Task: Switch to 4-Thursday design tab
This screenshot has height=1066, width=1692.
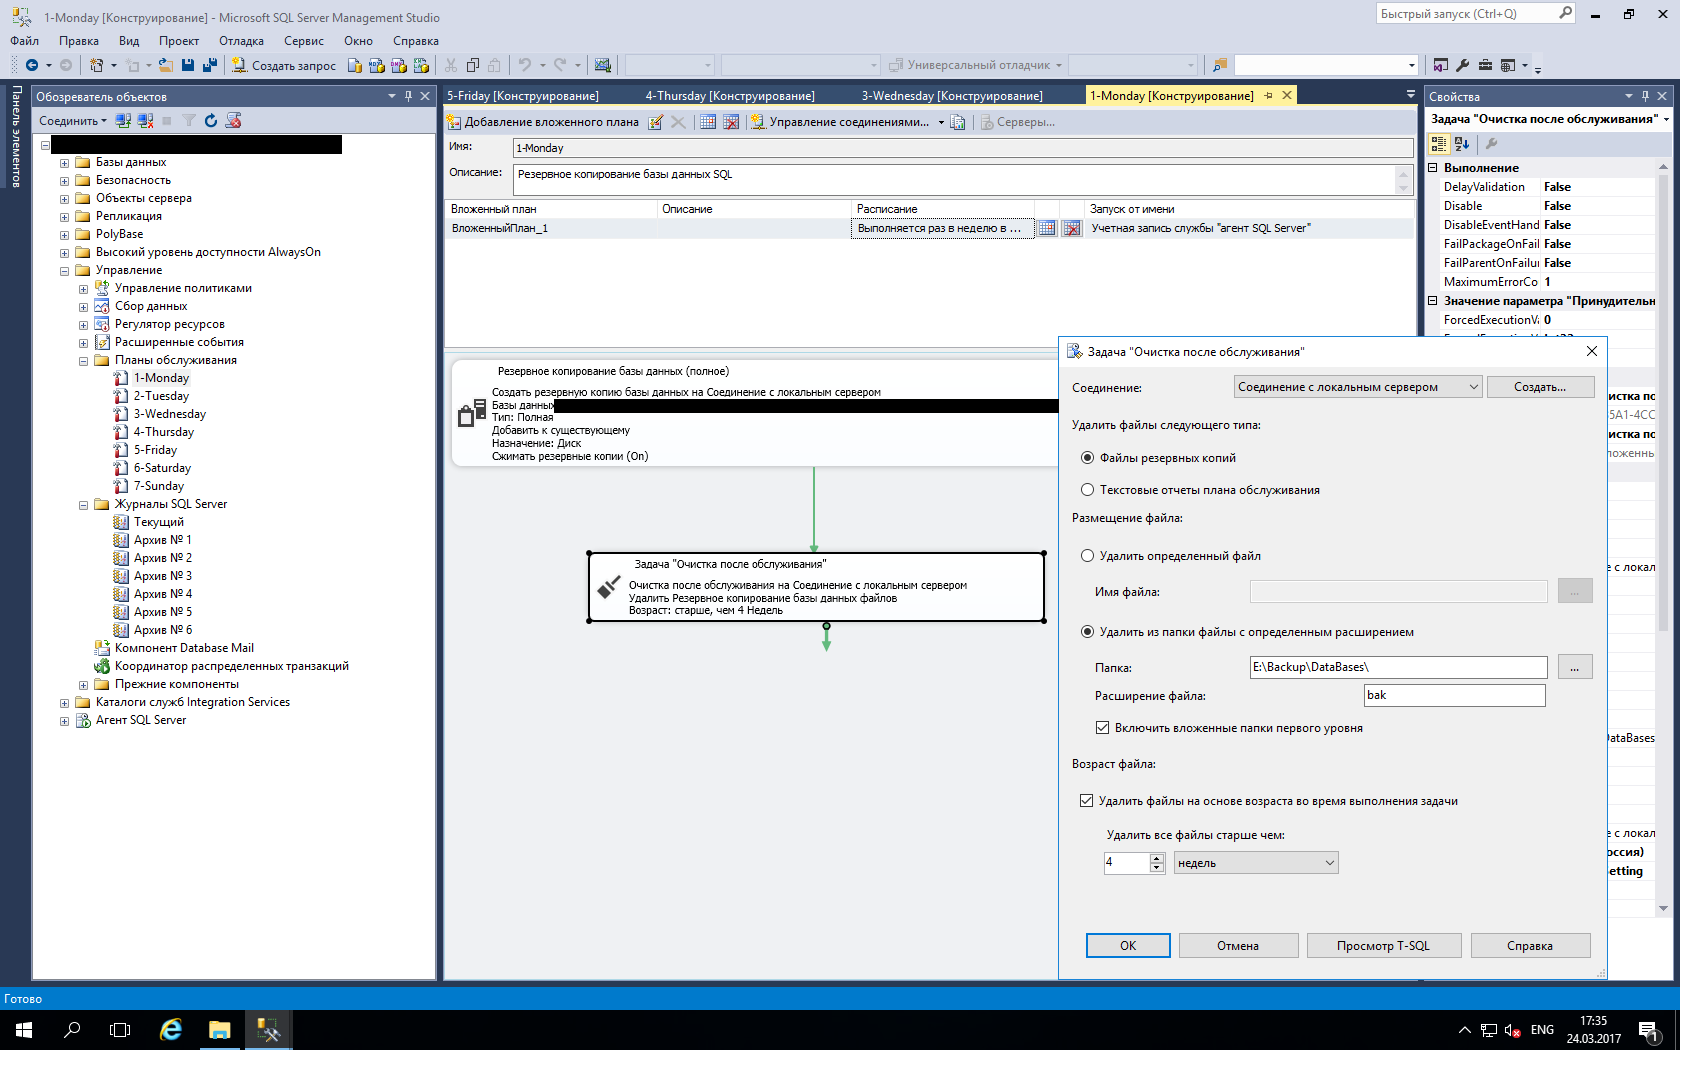Action: point(730,96)
